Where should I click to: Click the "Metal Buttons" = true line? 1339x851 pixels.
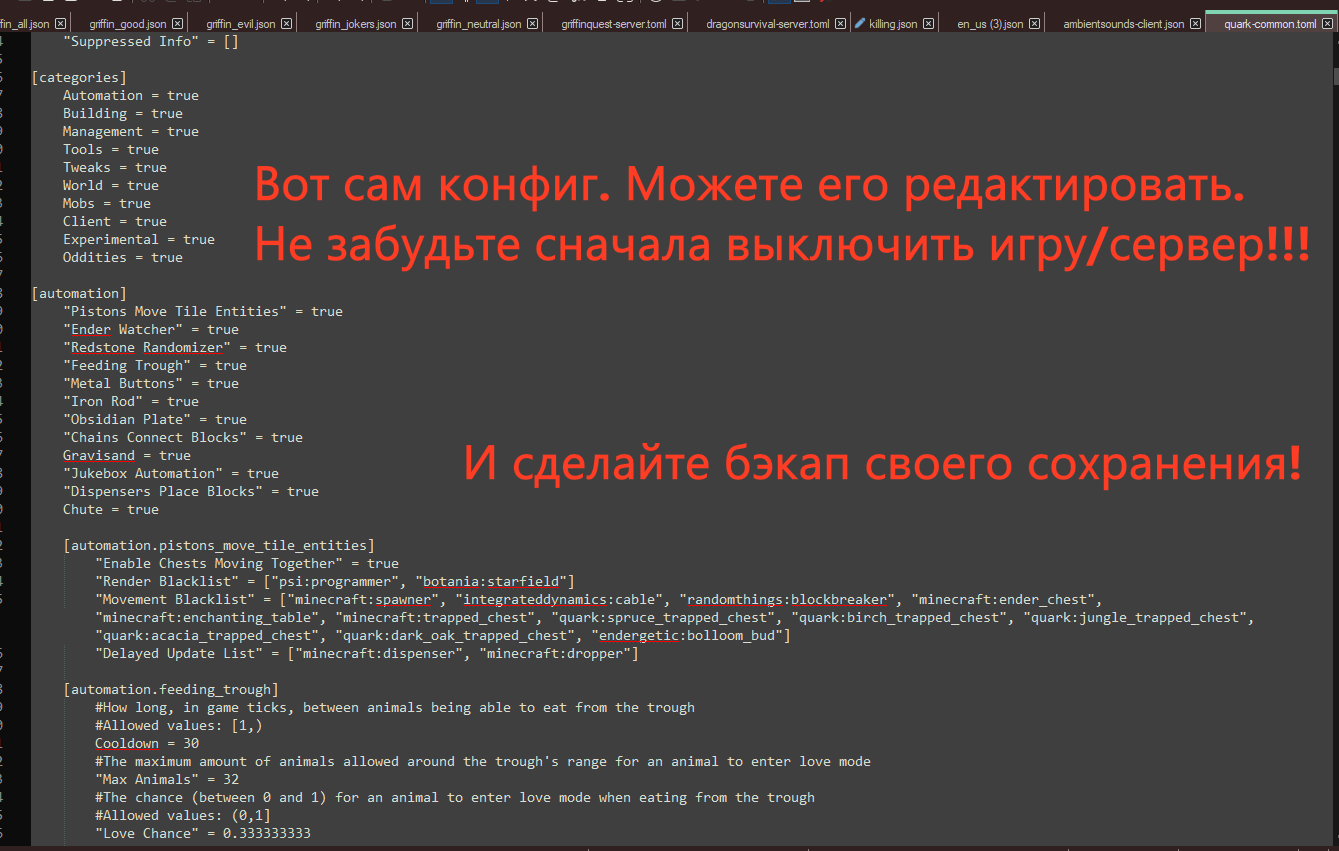150,383
